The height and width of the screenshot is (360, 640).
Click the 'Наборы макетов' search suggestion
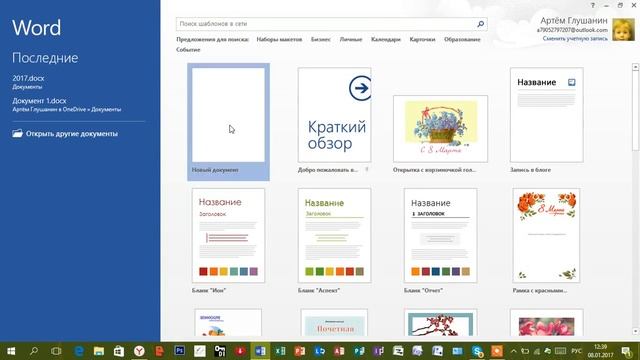pos(279,40)
